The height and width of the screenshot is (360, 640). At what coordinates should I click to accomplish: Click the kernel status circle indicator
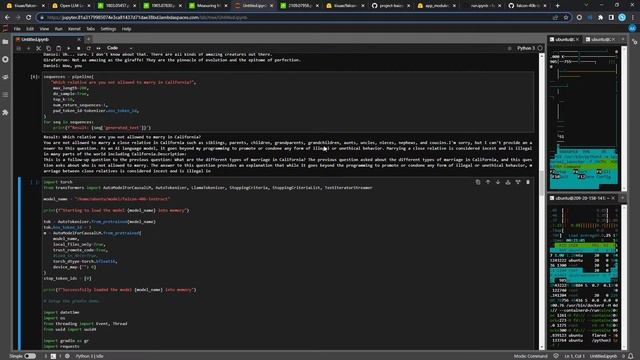540,48
